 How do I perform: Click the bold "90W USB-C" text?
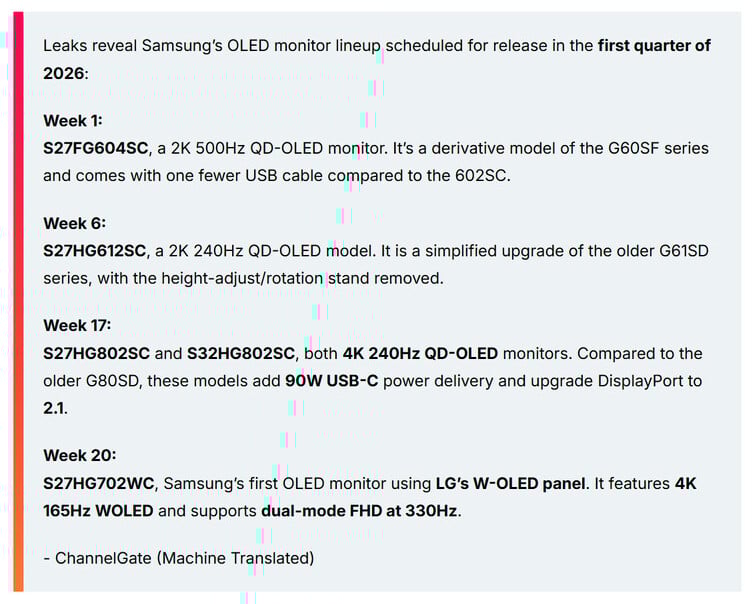pos(333,381)
